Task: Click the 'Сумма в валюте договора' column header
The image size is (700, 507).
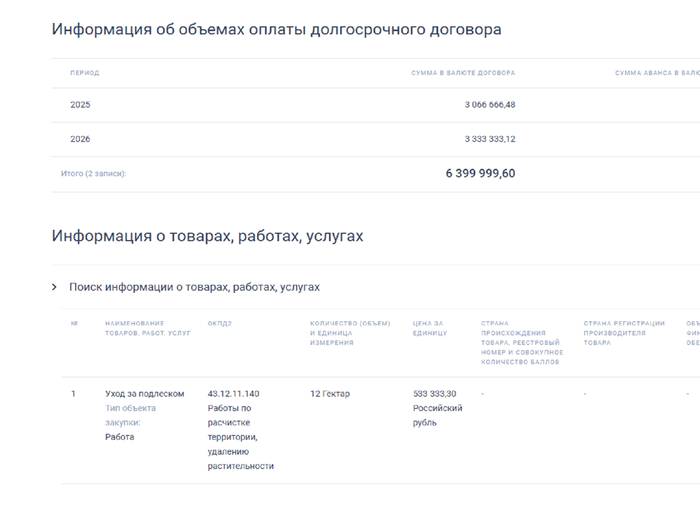Action: click(x=463, y=73)
